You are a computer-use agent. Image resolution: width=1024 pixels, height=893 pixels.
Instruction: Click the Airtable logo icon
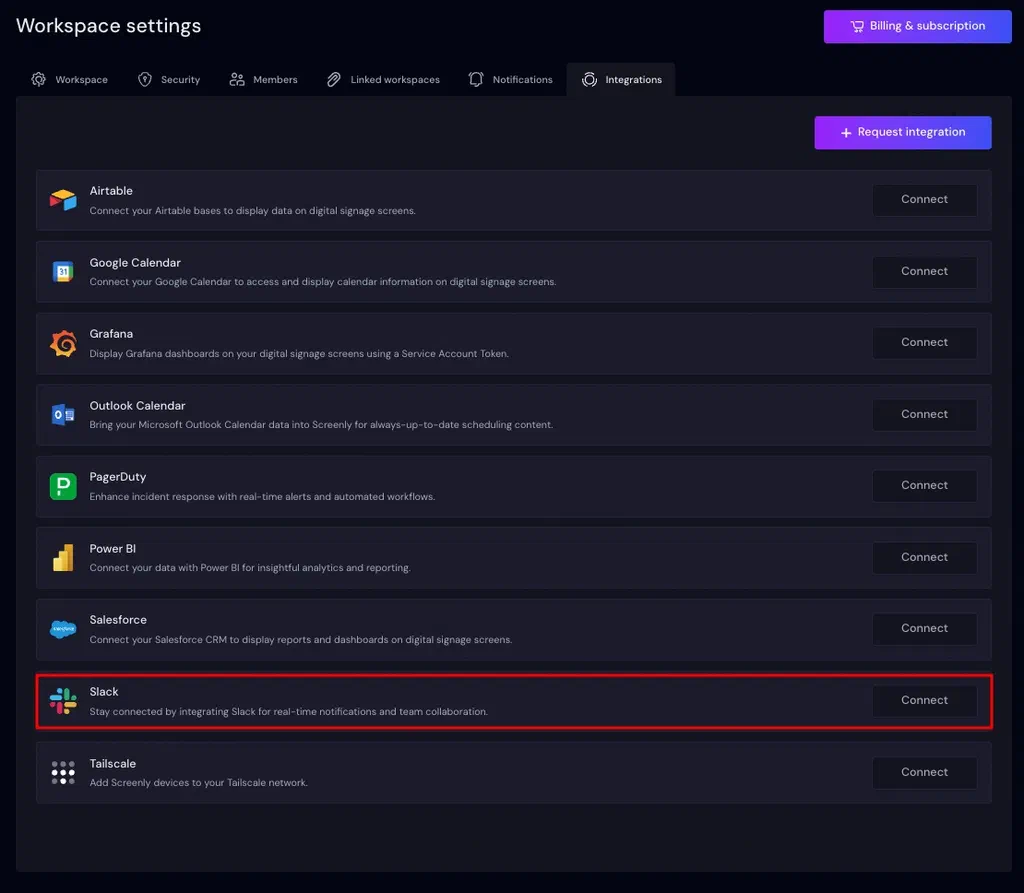click(63, 200)
